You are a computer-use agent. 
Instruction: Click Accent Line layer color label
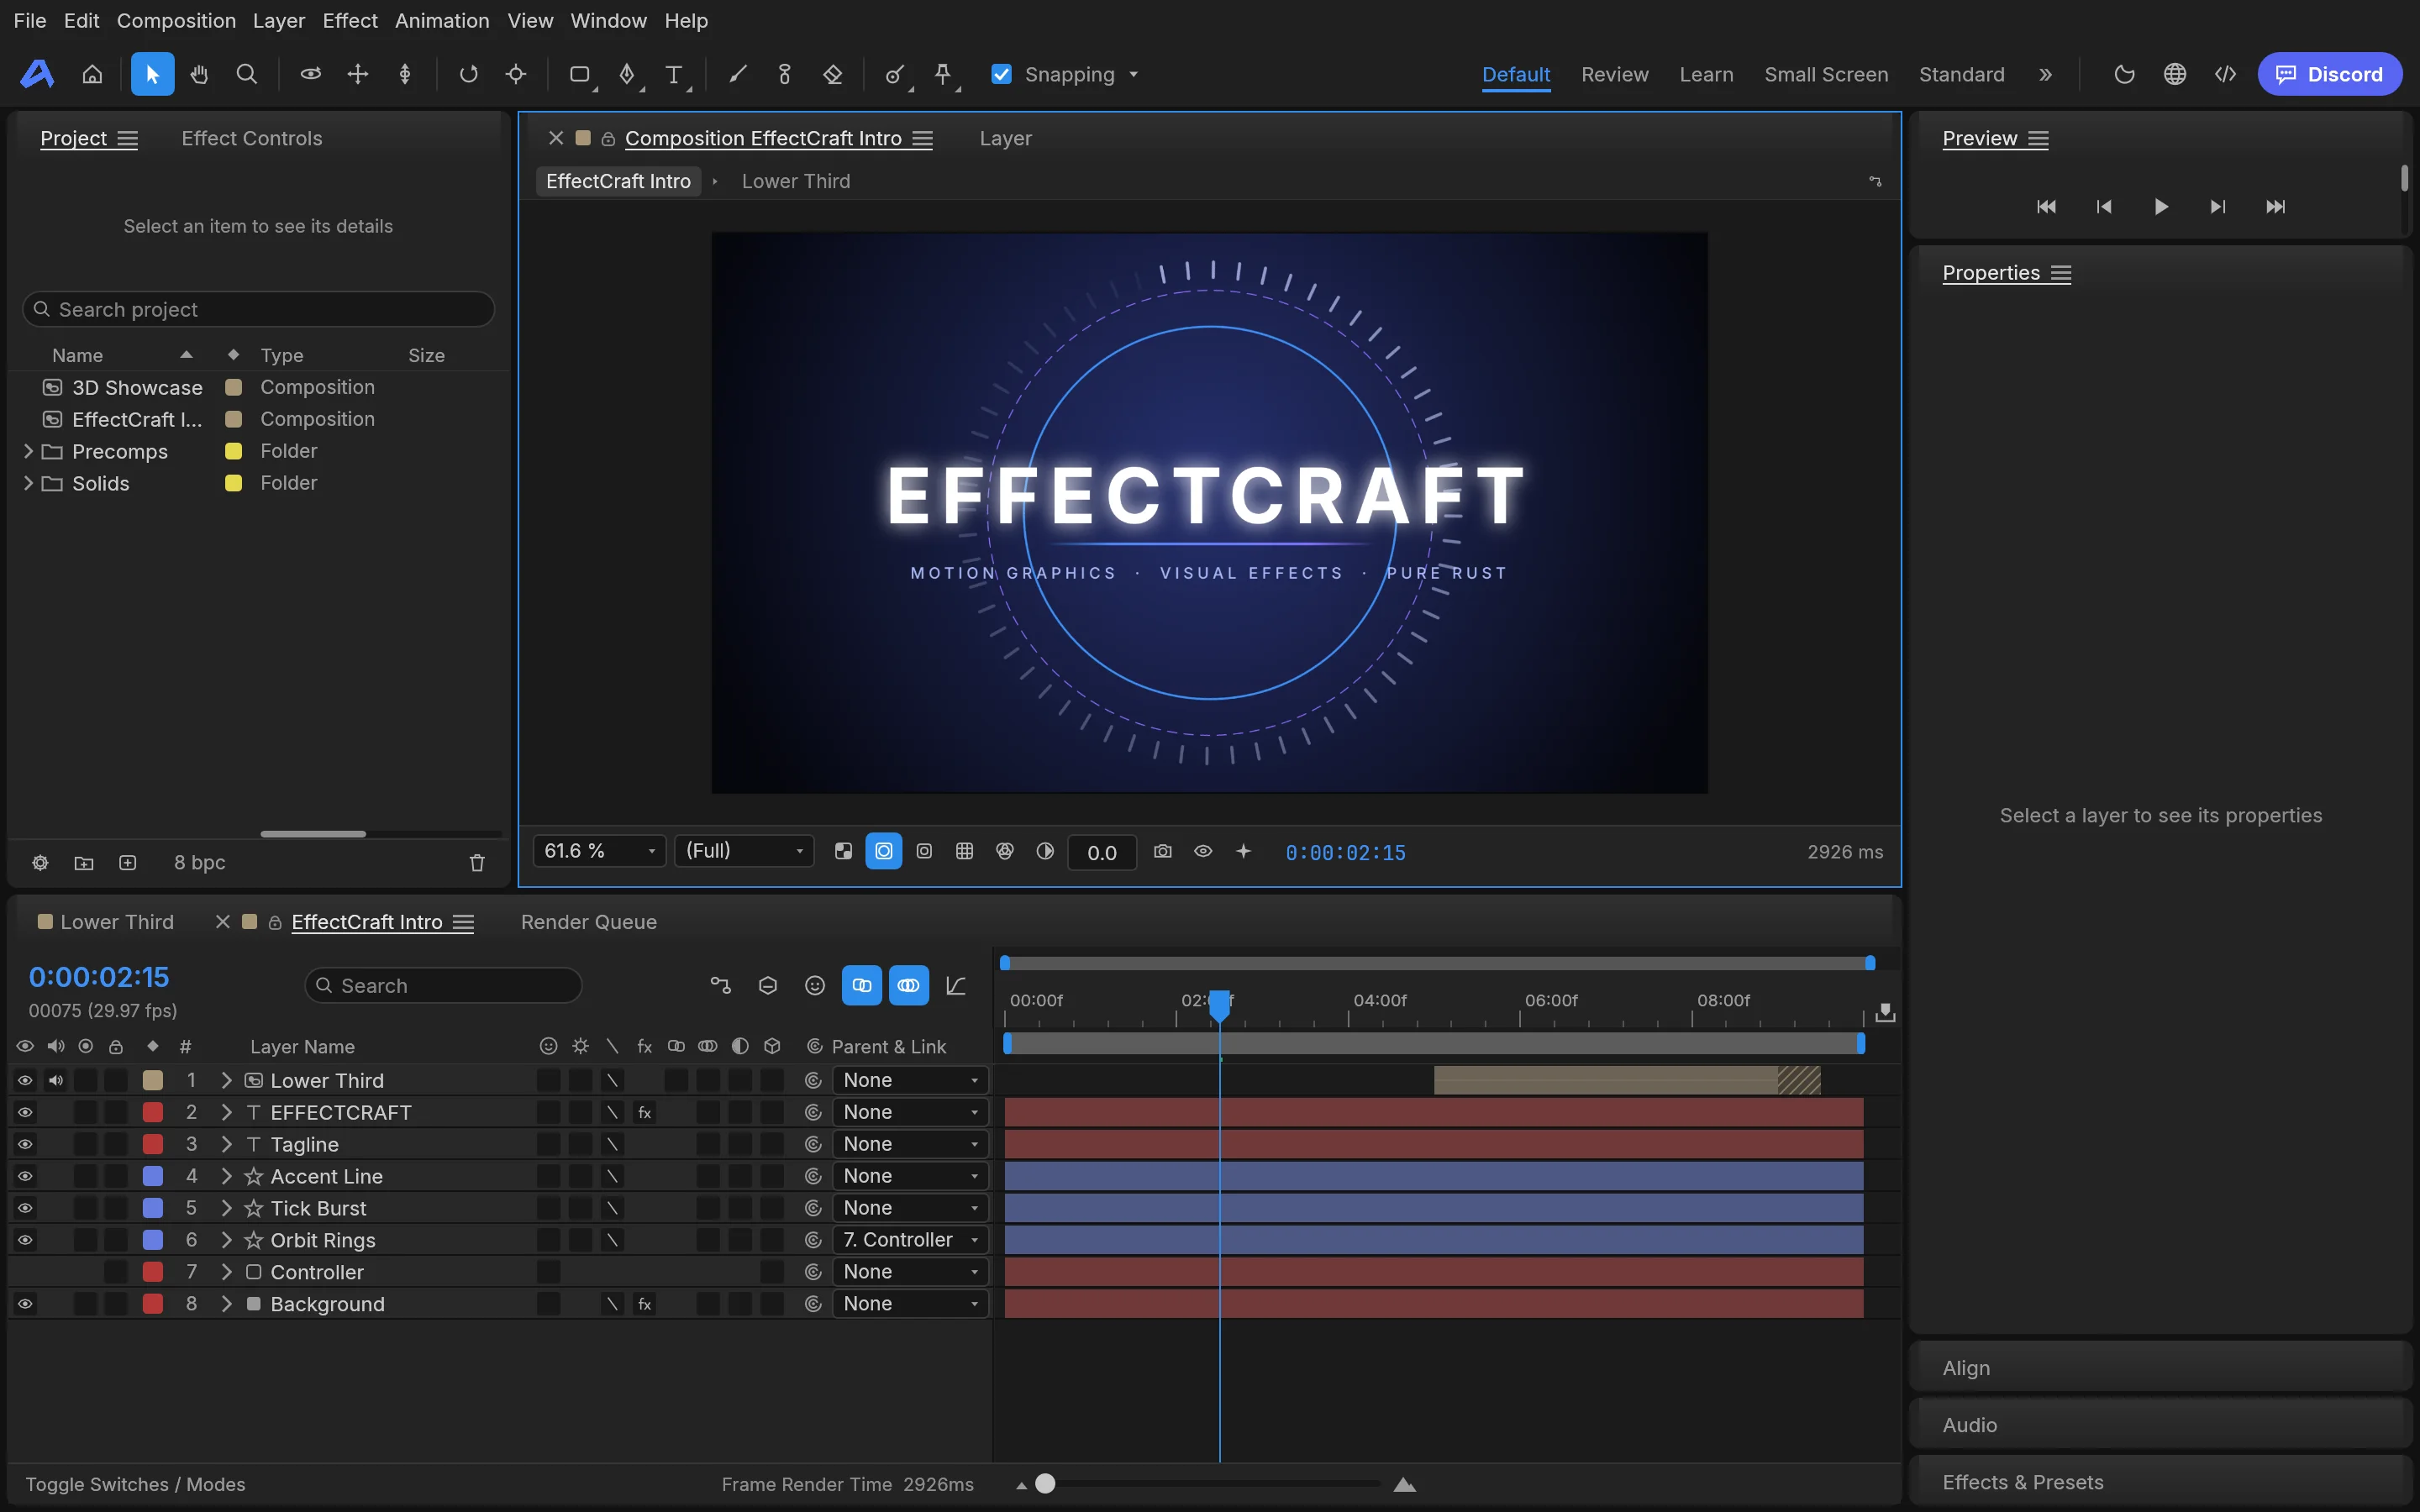[153, 1176]
